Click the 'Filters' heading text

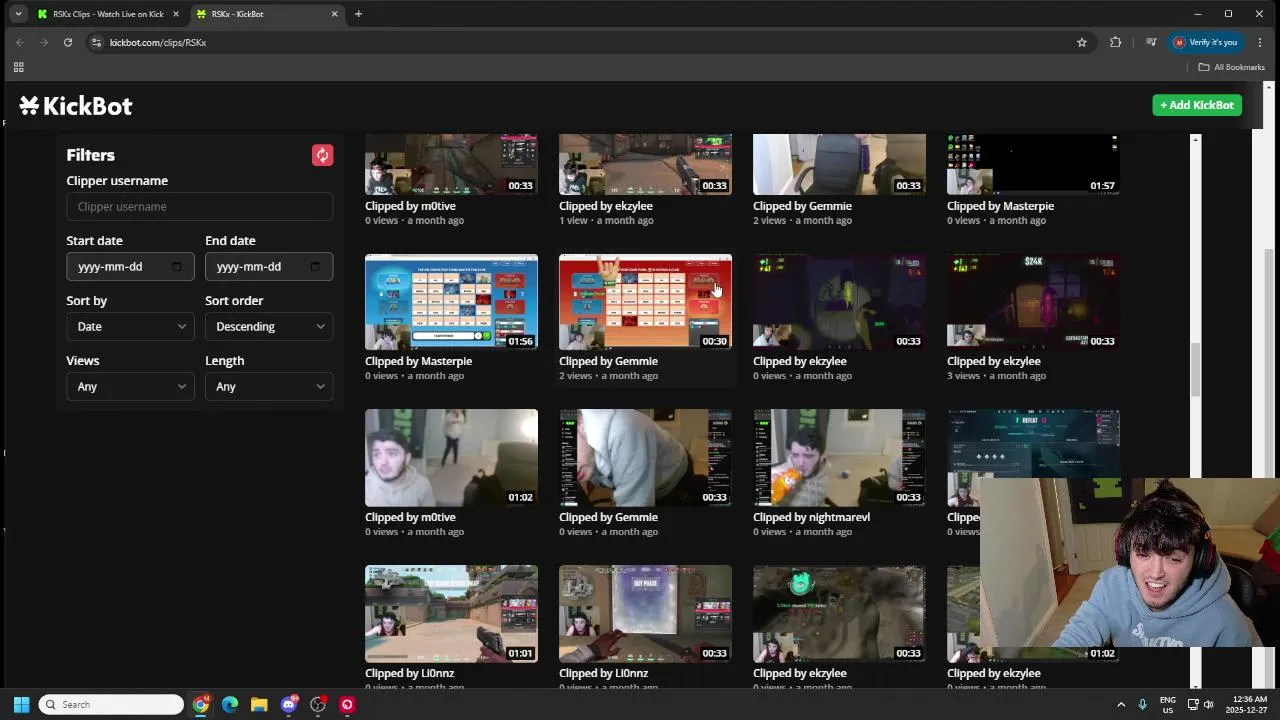pyautogui.click(x=90, y=155)
